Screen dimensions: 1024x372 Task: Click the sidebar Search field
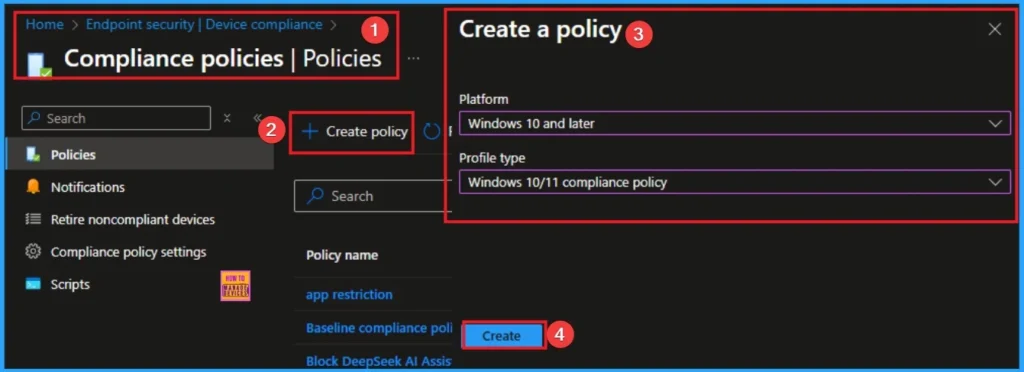point(116,118)
